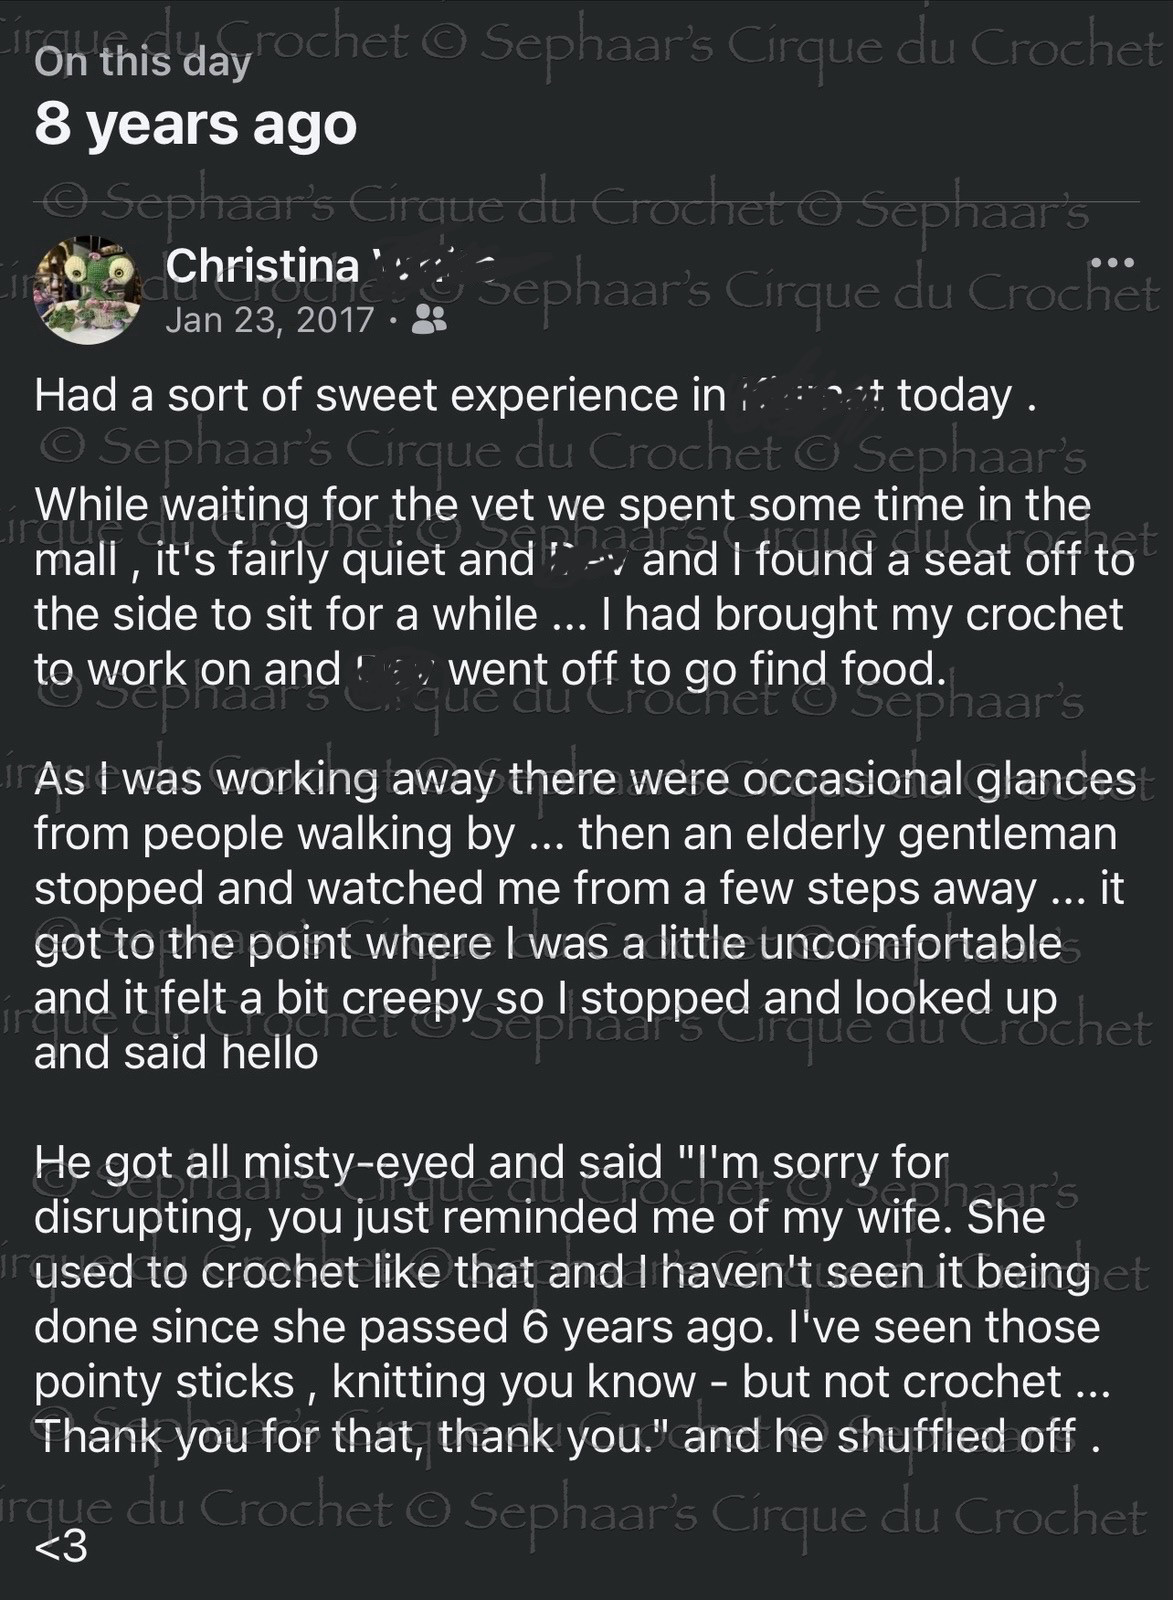Tap the paragraph beginning As I was working away

(584, 915)
